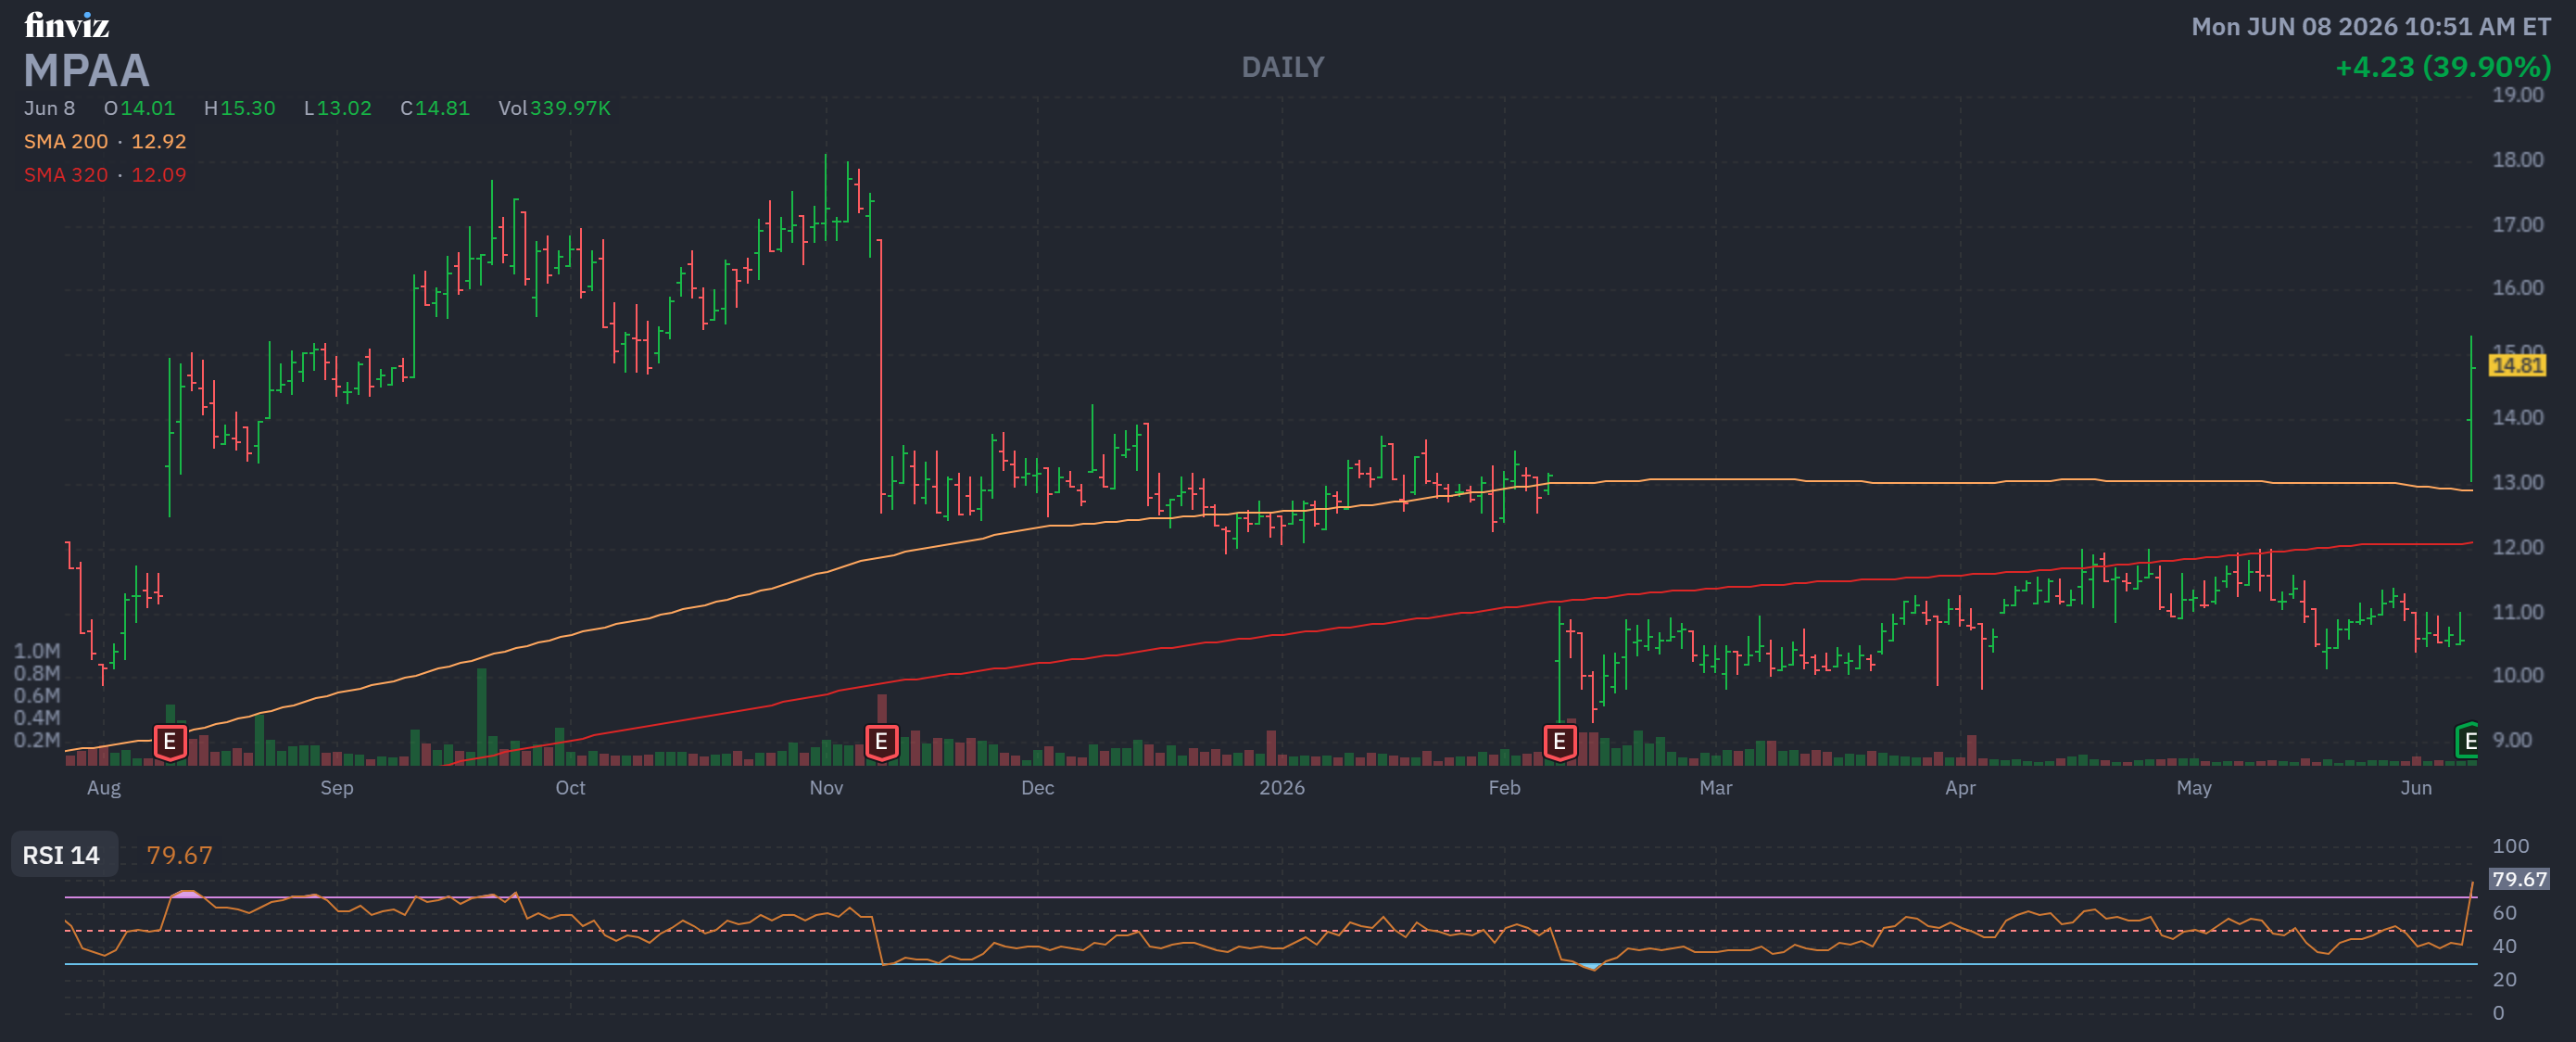Click the DAILY timeframe label
2576x1042 pixels.
coord(1283,67)
